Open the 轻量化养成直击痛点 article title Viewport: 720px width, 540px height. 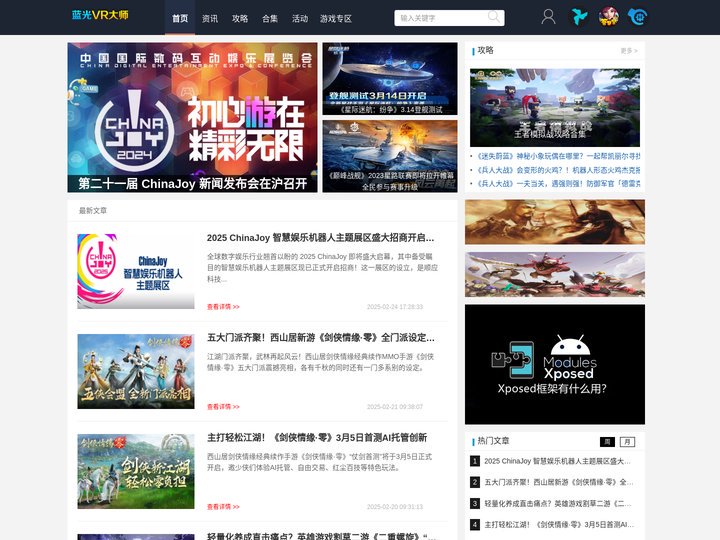click(x=321, y=536)
